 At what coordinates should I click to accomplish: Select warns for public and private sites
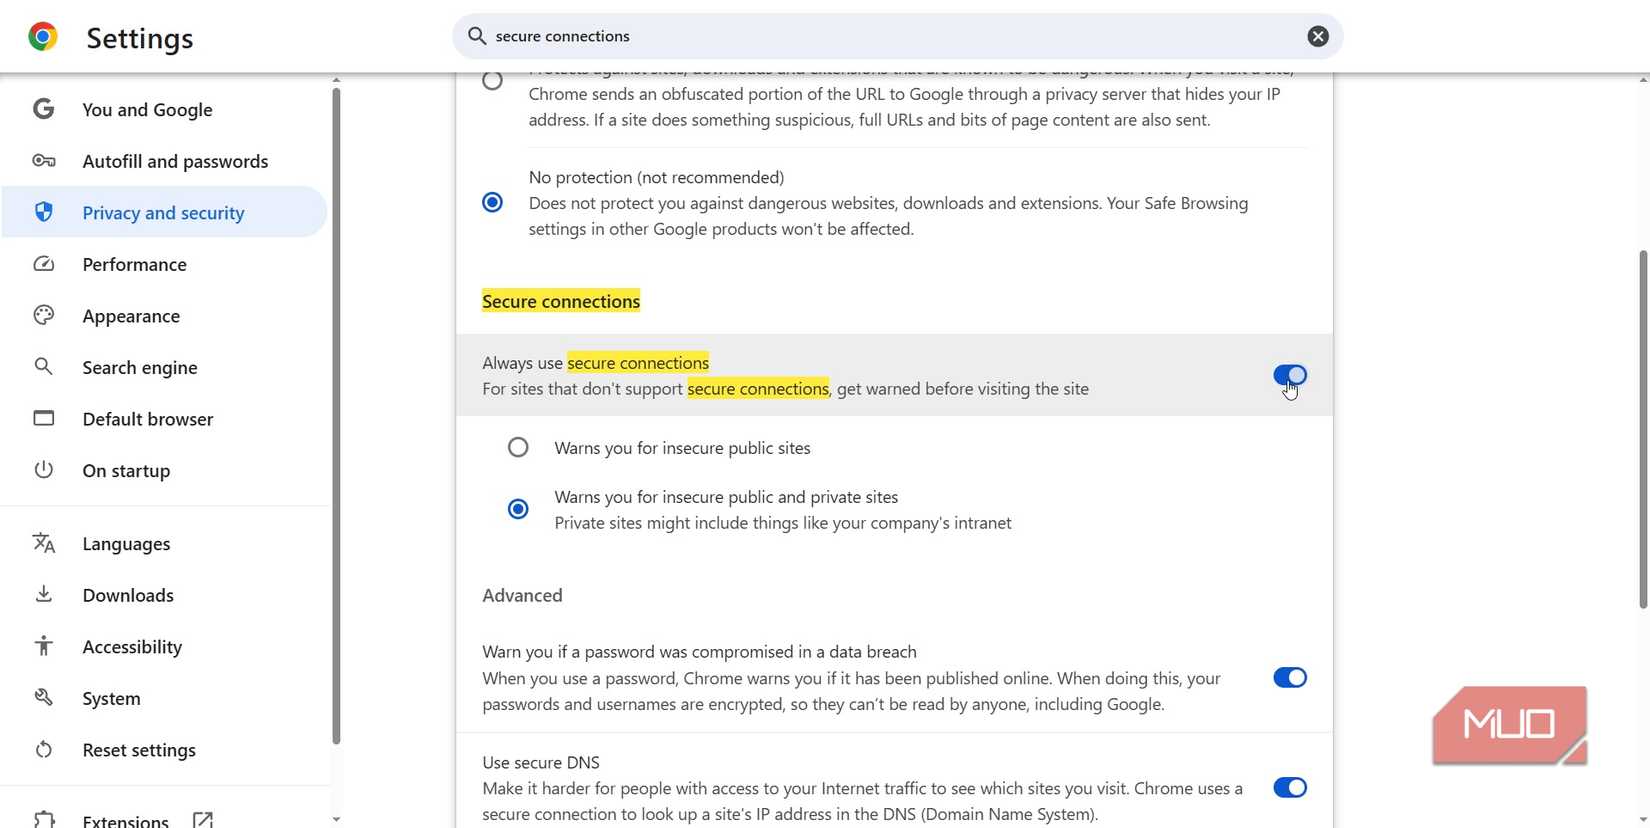[517, 509]
